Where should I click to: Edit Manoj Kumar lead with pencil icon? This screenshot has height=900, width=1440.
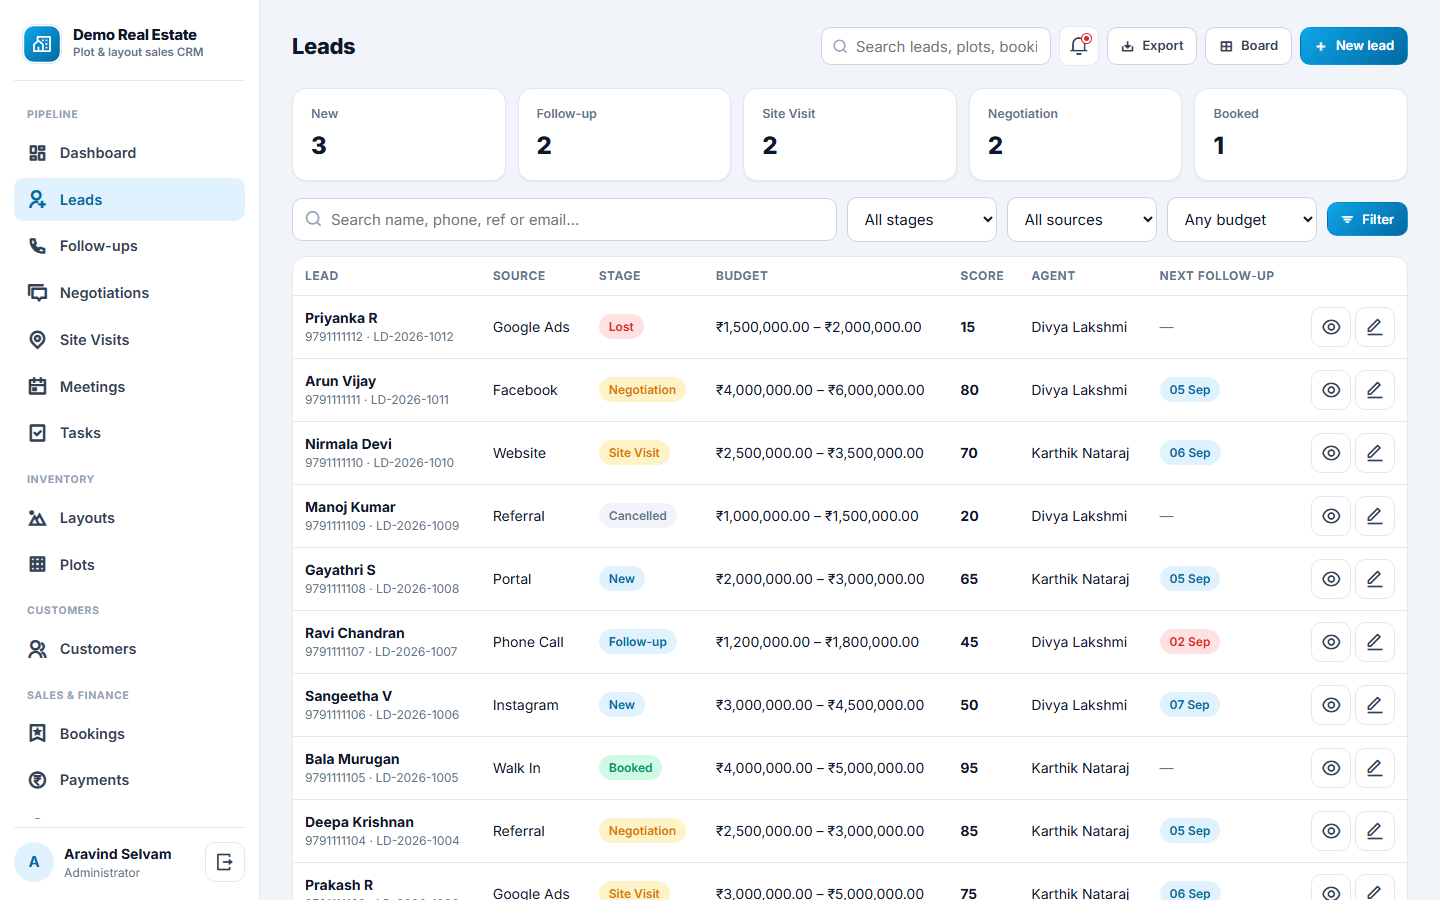click(1375, 516)
